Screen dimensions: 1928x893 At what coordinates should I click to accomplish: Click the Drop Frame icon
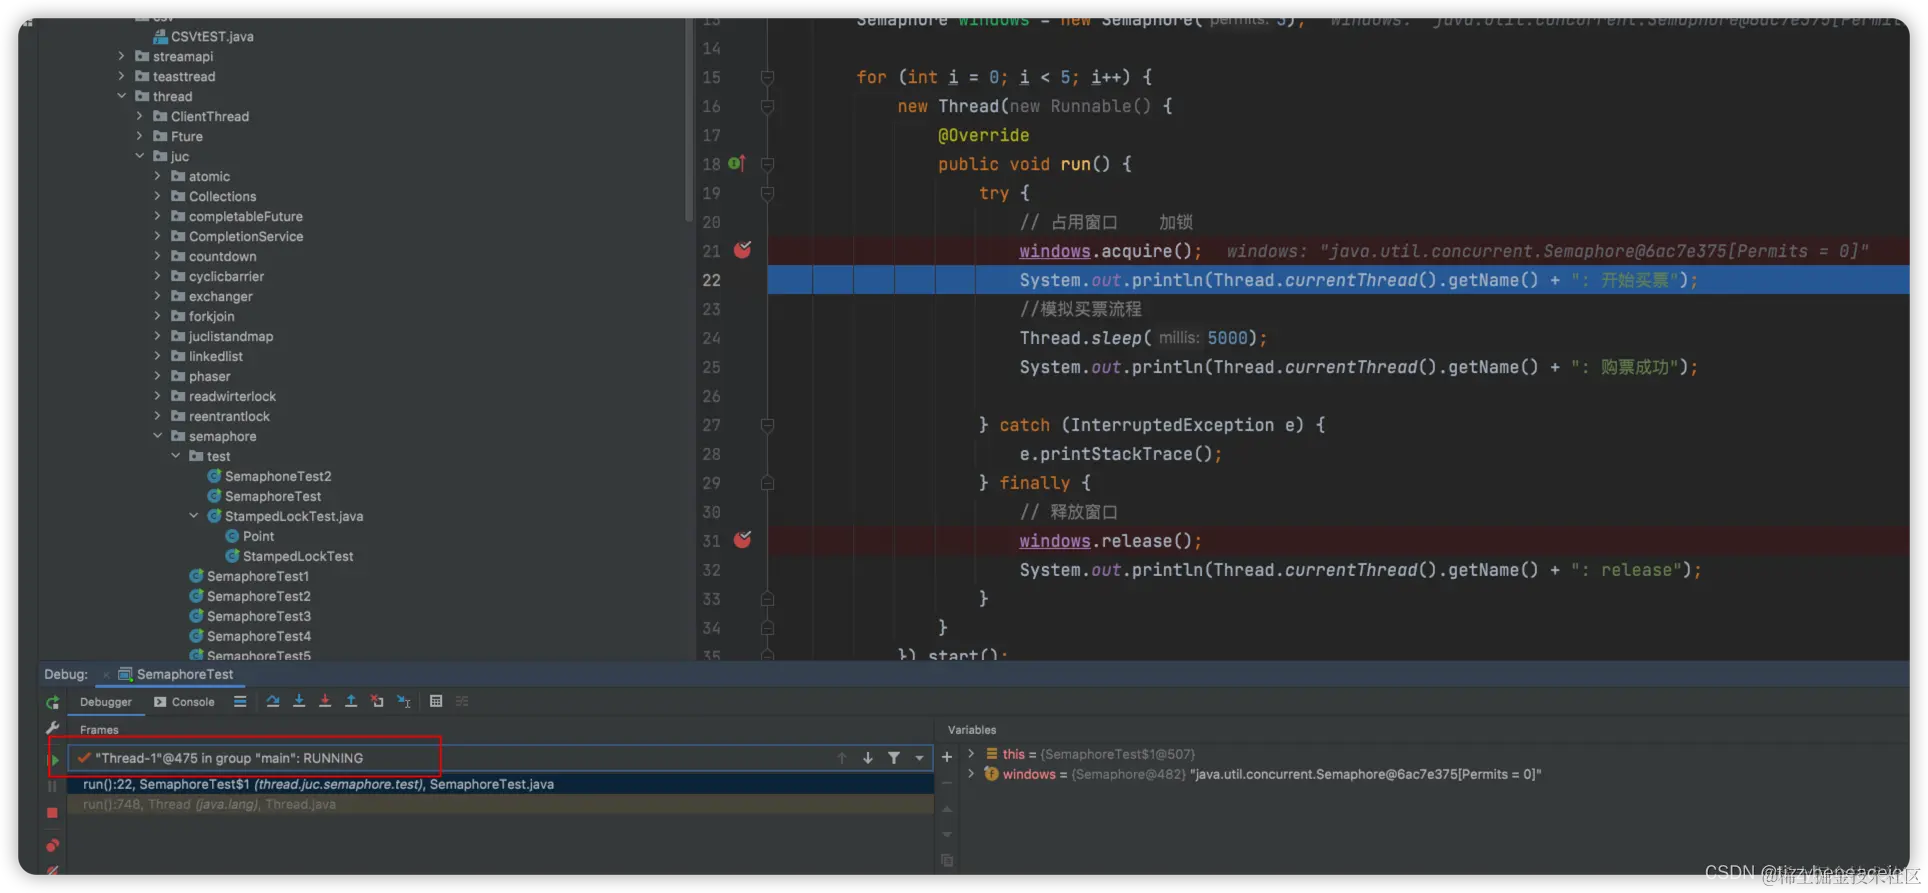377,702
